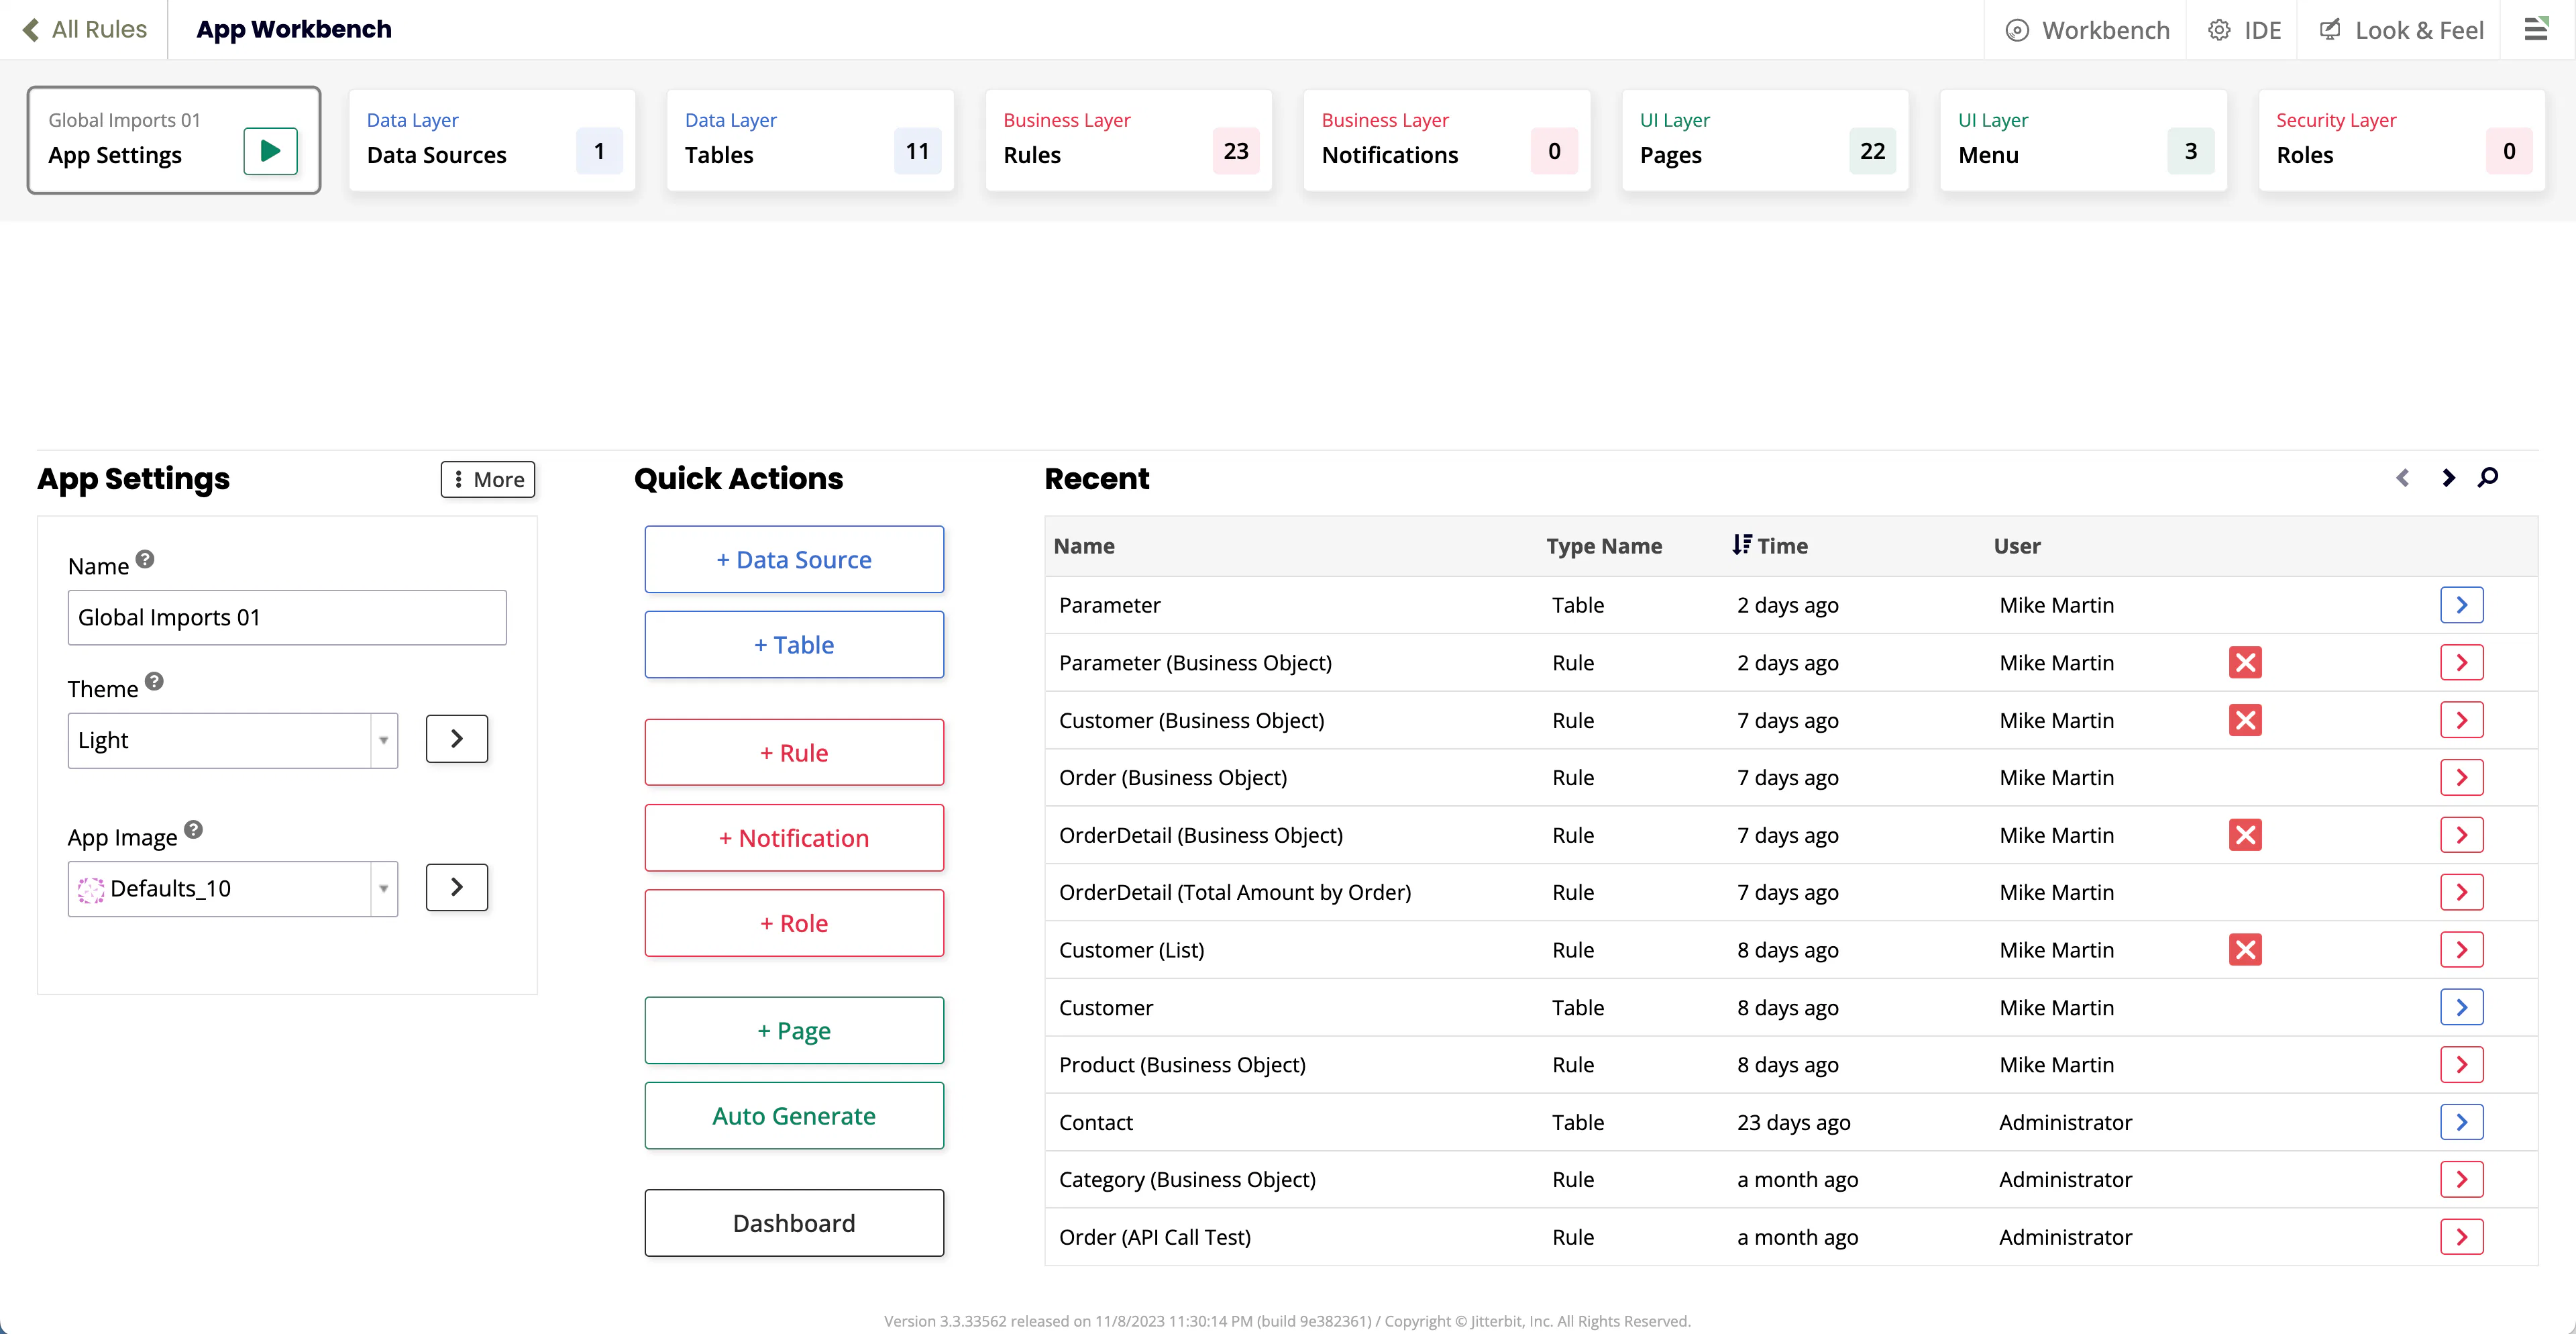Sort Recent list by Time column

pyautogui.click(x=1770, y=546)
